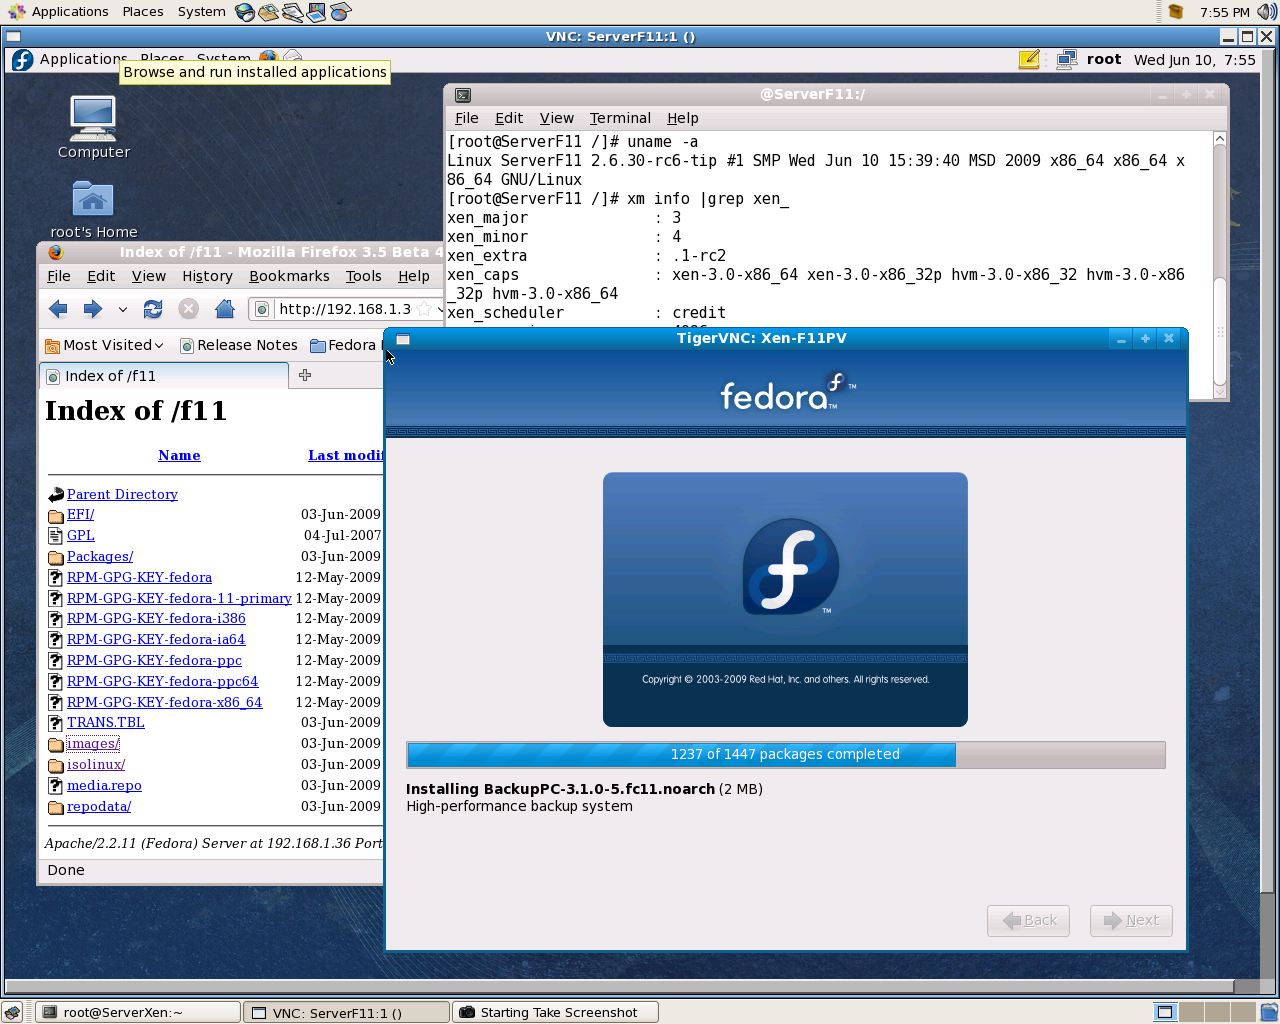Click the VNC window menu icon in title bar
Viewport: 1280px width, 1024px height.
pyautogui.click(x=14, y=37)
